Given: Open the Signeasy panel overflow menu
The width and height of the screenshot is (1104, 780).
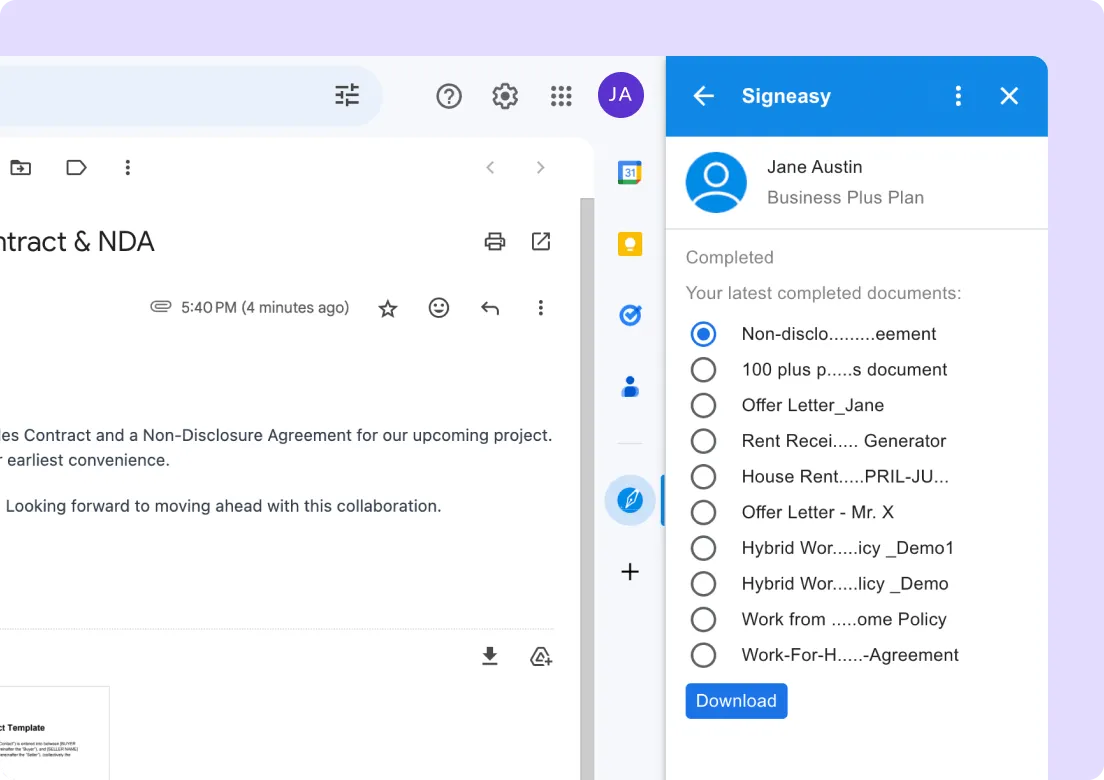Looking at the screenshot, I should [x=957, y=95].
